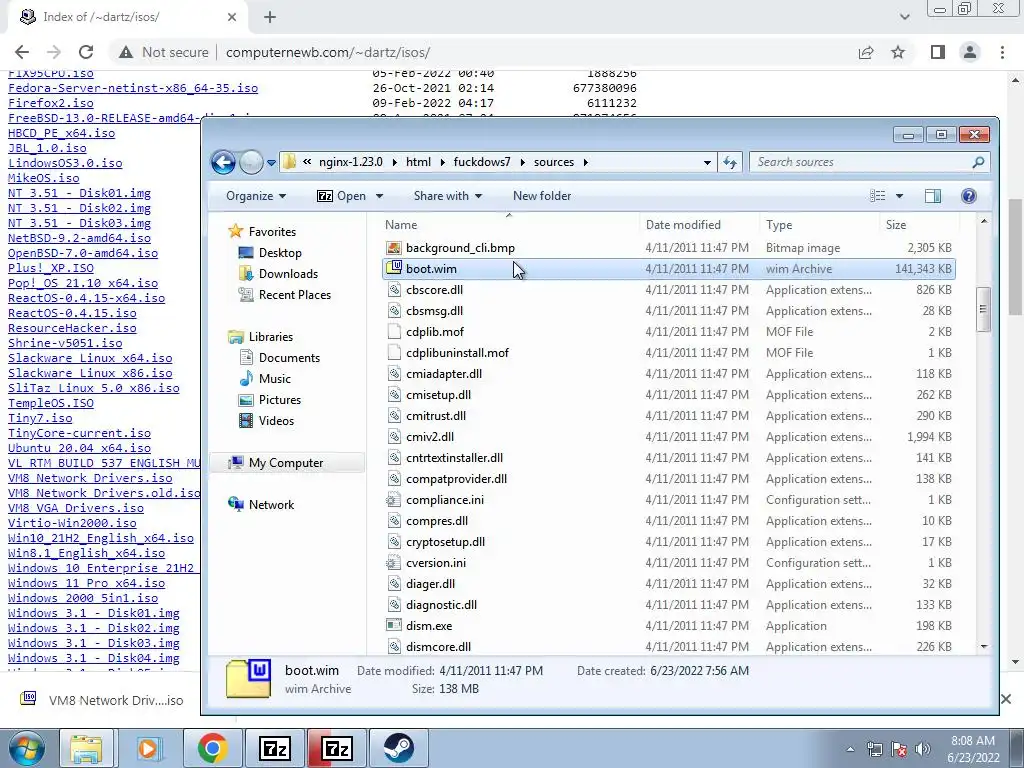Screen dimensions: 1024x768
Task: Select the boot.wim file icon
Action: tap(394, 268)
